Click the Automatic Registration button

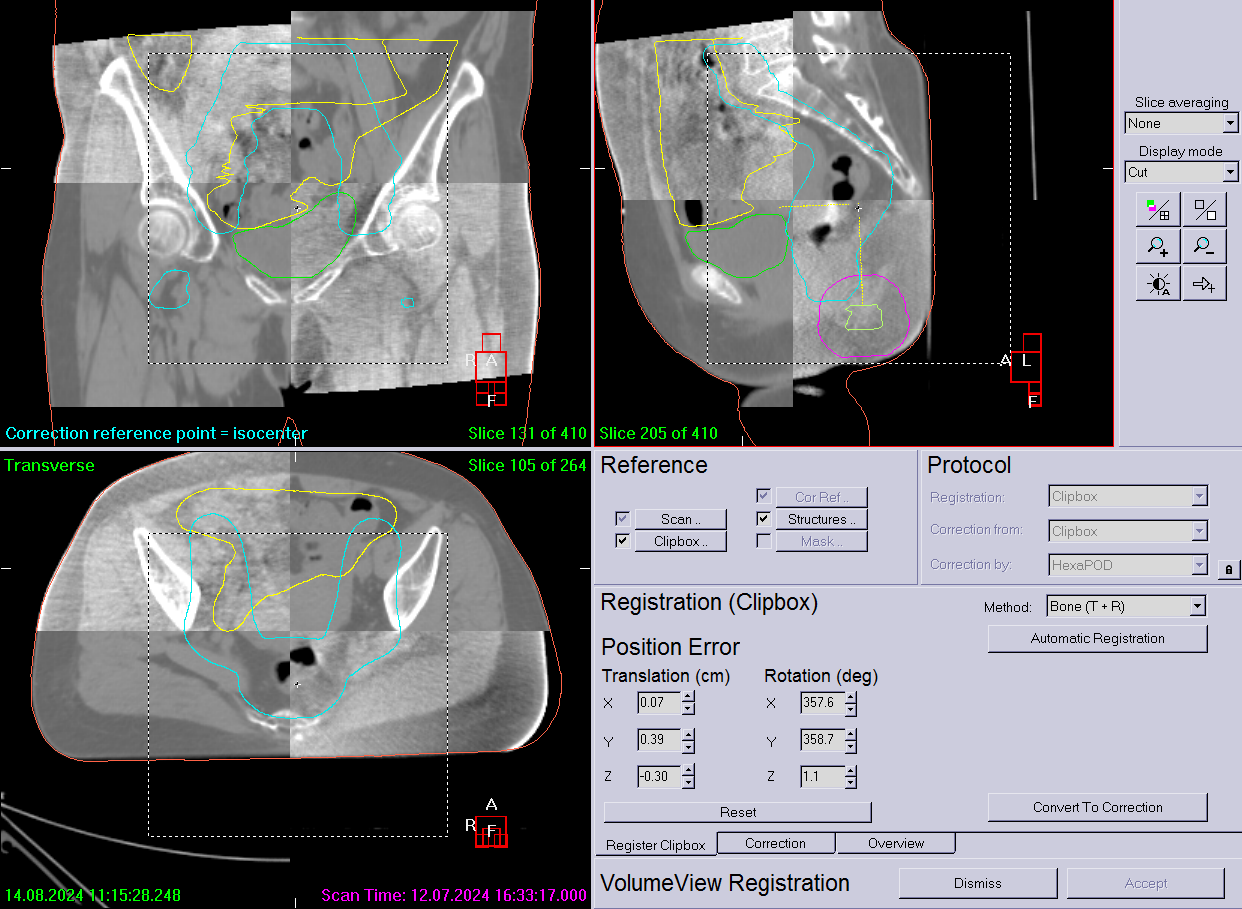[x=1097, y=638]
